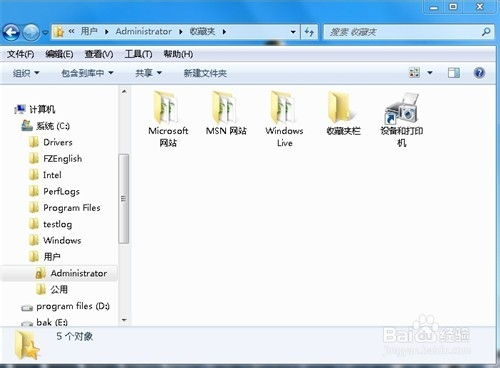The image size is (500, 368).
Task: Select the Program Files folder in tree
Action: click(72, 208)
